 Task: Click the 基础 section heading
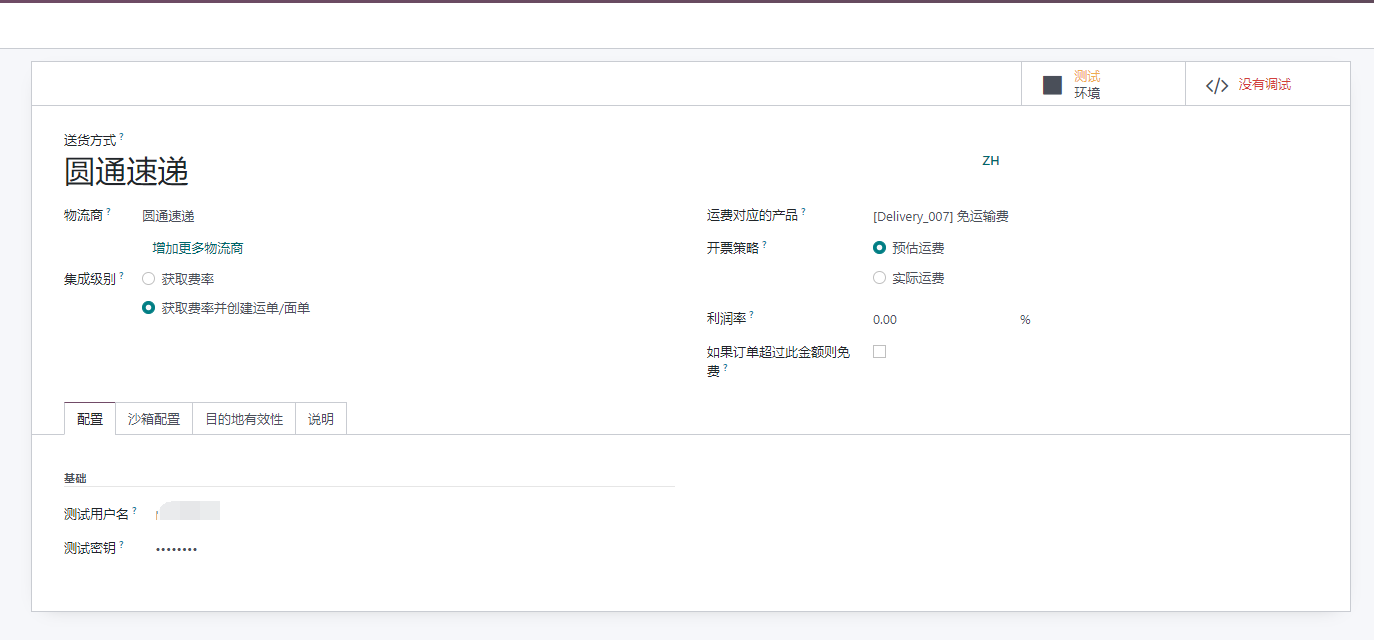pos(75,478)
